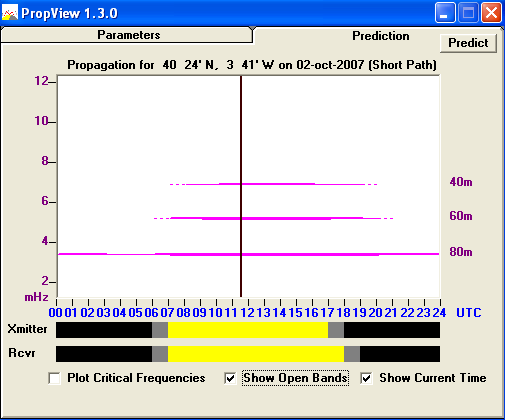The width and height of the screenshot is (505, 420).
Task: Click the yellow daylight section of Rcvr bar
Action: [256, 354]
